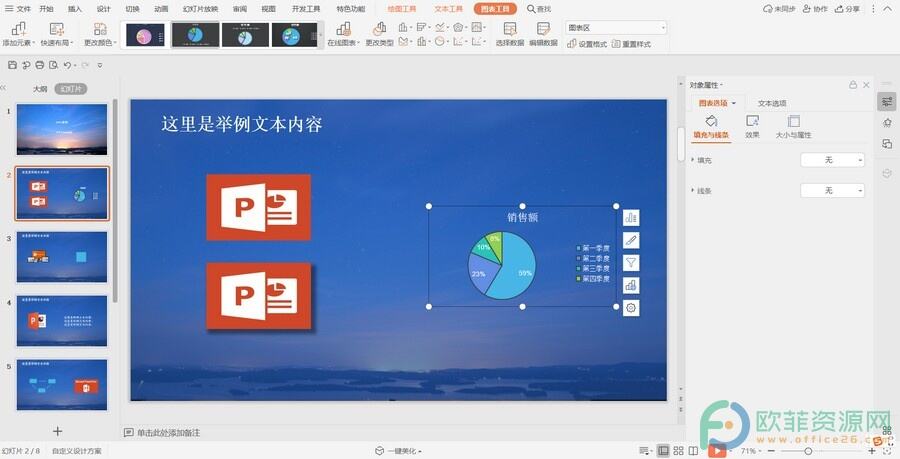This screenshot has height=459, width=900.
Task: Click the 重置样式 reset style button
Action: [x=631, y=44]
